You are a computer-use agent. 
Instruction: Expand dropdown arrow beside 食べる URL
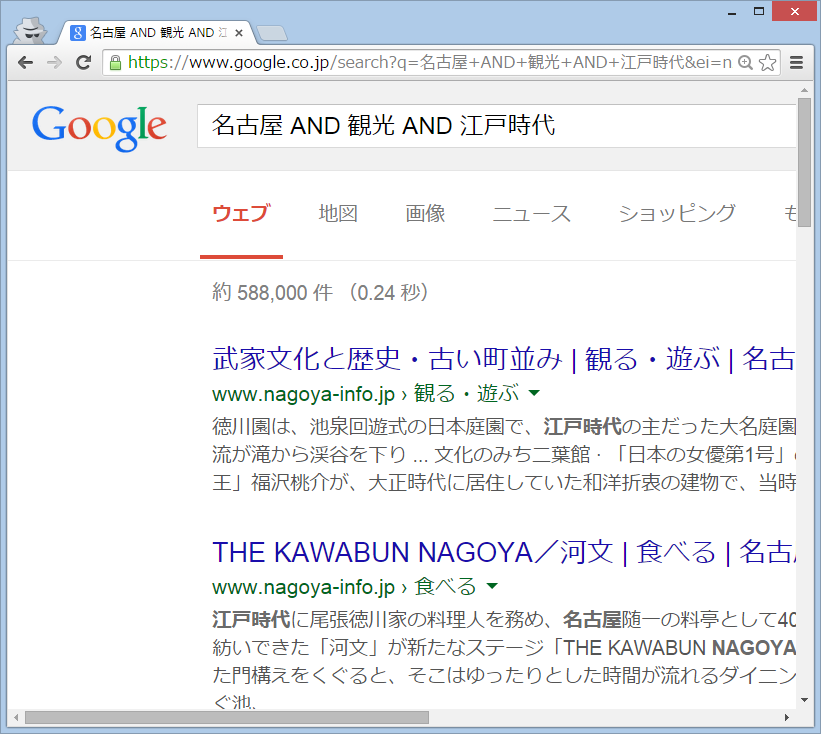492,586
